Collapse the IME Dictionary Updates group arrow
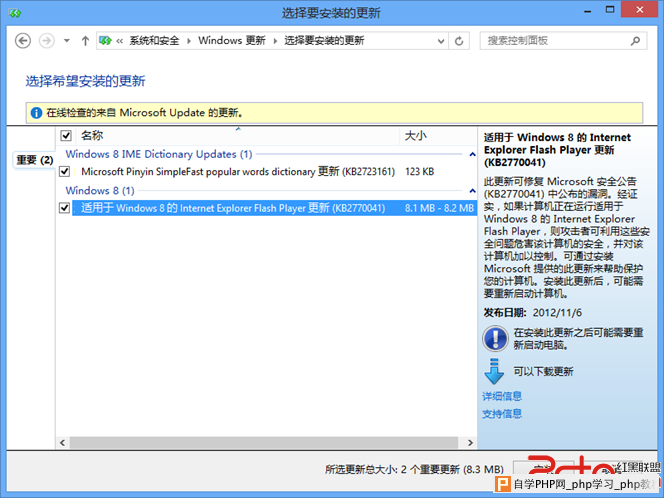 [x=472, y=155]
